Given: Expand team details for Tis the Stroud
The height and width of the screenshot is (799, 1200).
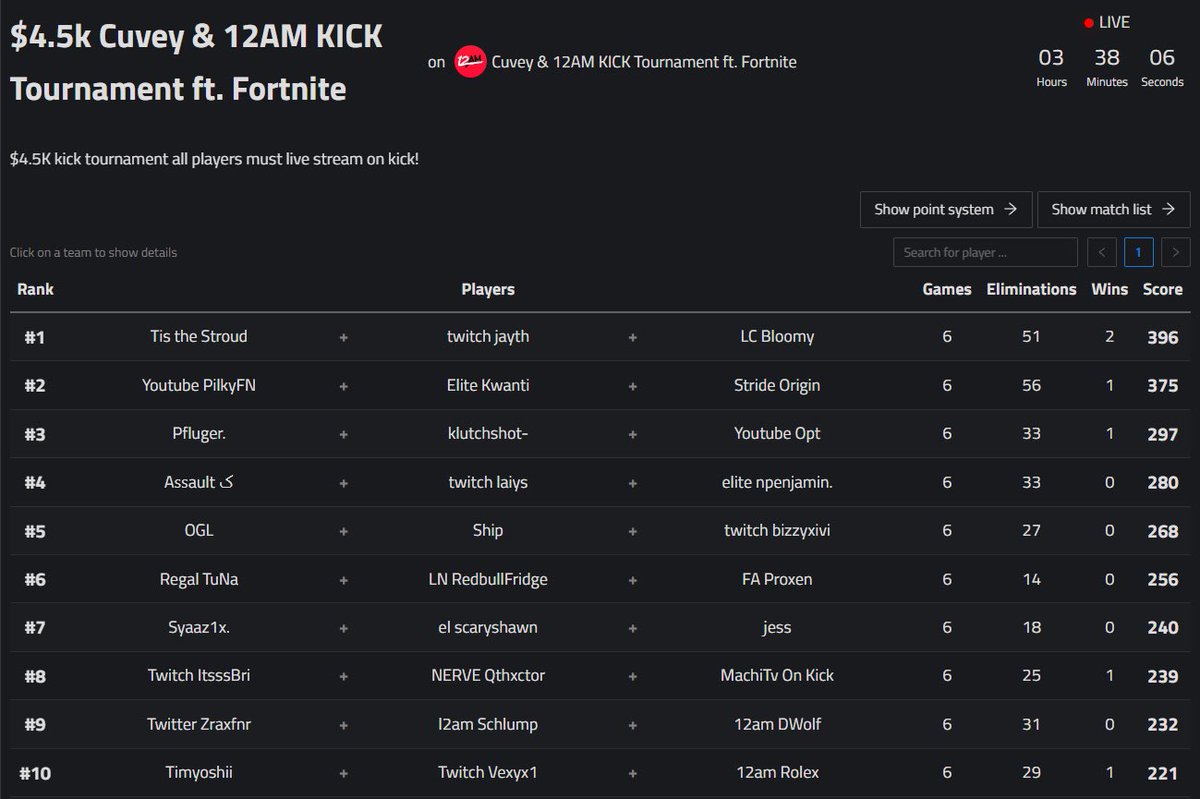Looking at the screenshot, I should pyautogui.click(x=600, y=337).
